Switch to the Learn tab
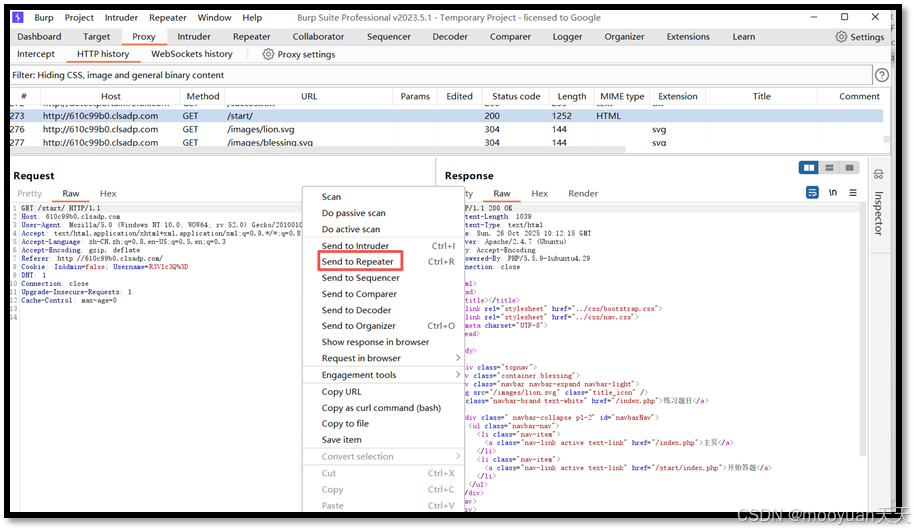 (743, 36)
